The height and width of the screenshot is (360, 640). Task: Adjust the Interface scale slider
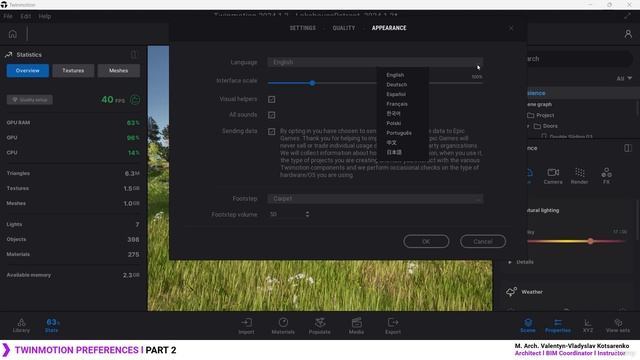tap(312, 83)
